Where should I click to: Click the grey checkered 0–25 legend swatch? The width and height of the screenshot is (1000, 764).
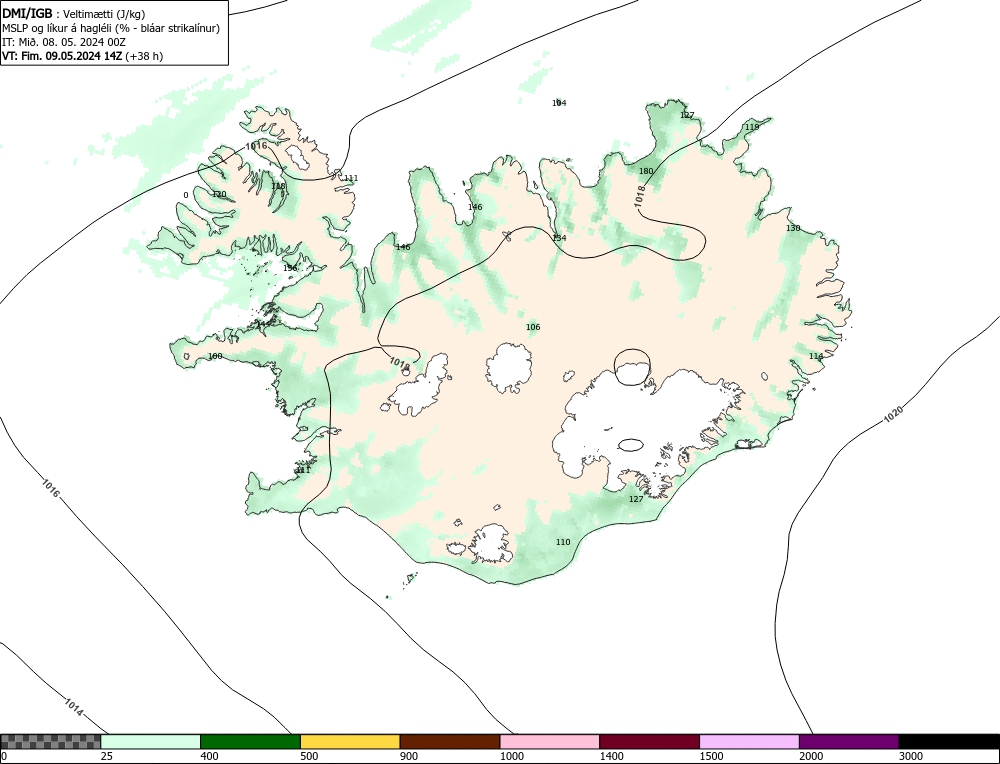(x=50, y=741)
